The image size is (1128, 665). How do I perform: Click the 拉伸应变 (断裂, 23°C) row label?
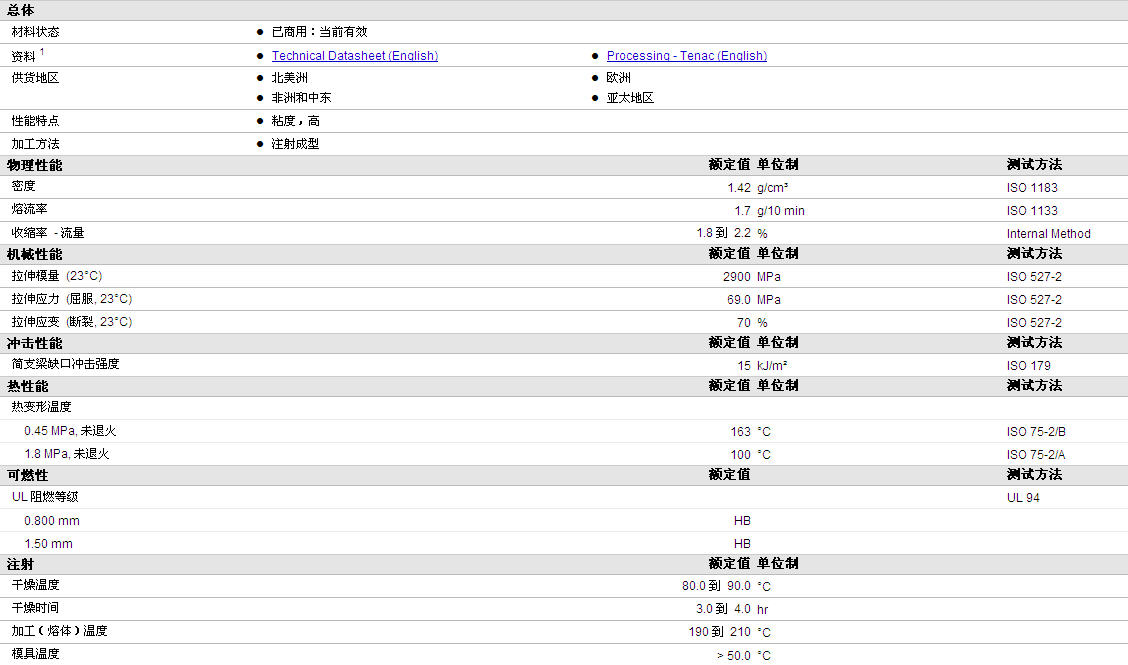(72, 322)
